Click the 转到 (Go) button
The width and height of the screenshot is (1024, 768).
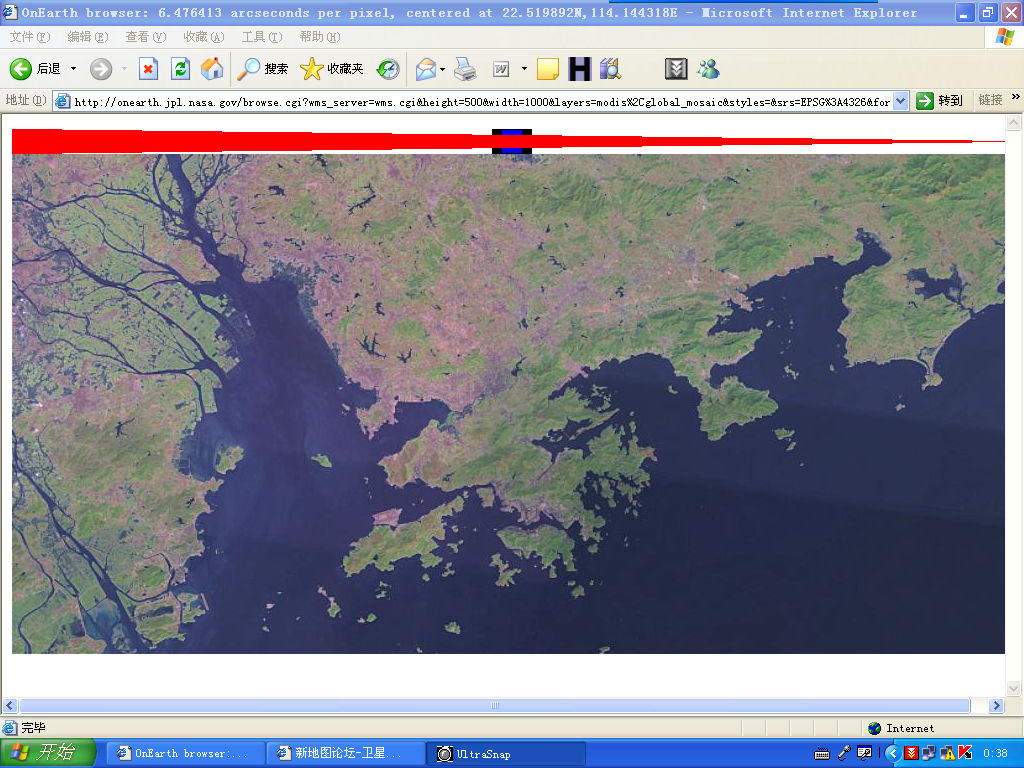(x=940, y=101)
